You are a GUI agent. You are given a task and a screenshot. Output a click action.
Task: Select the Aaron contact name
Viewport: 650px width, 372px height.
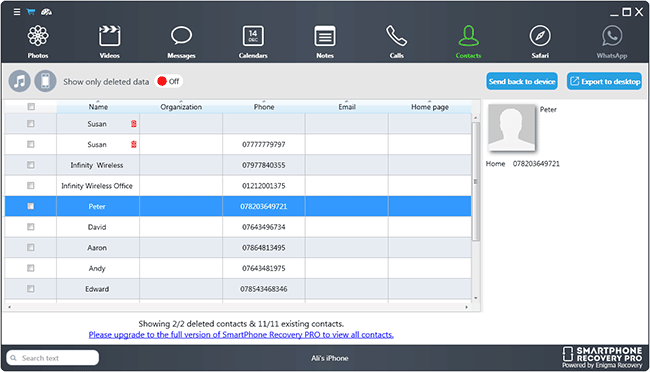tap(97, 248)
